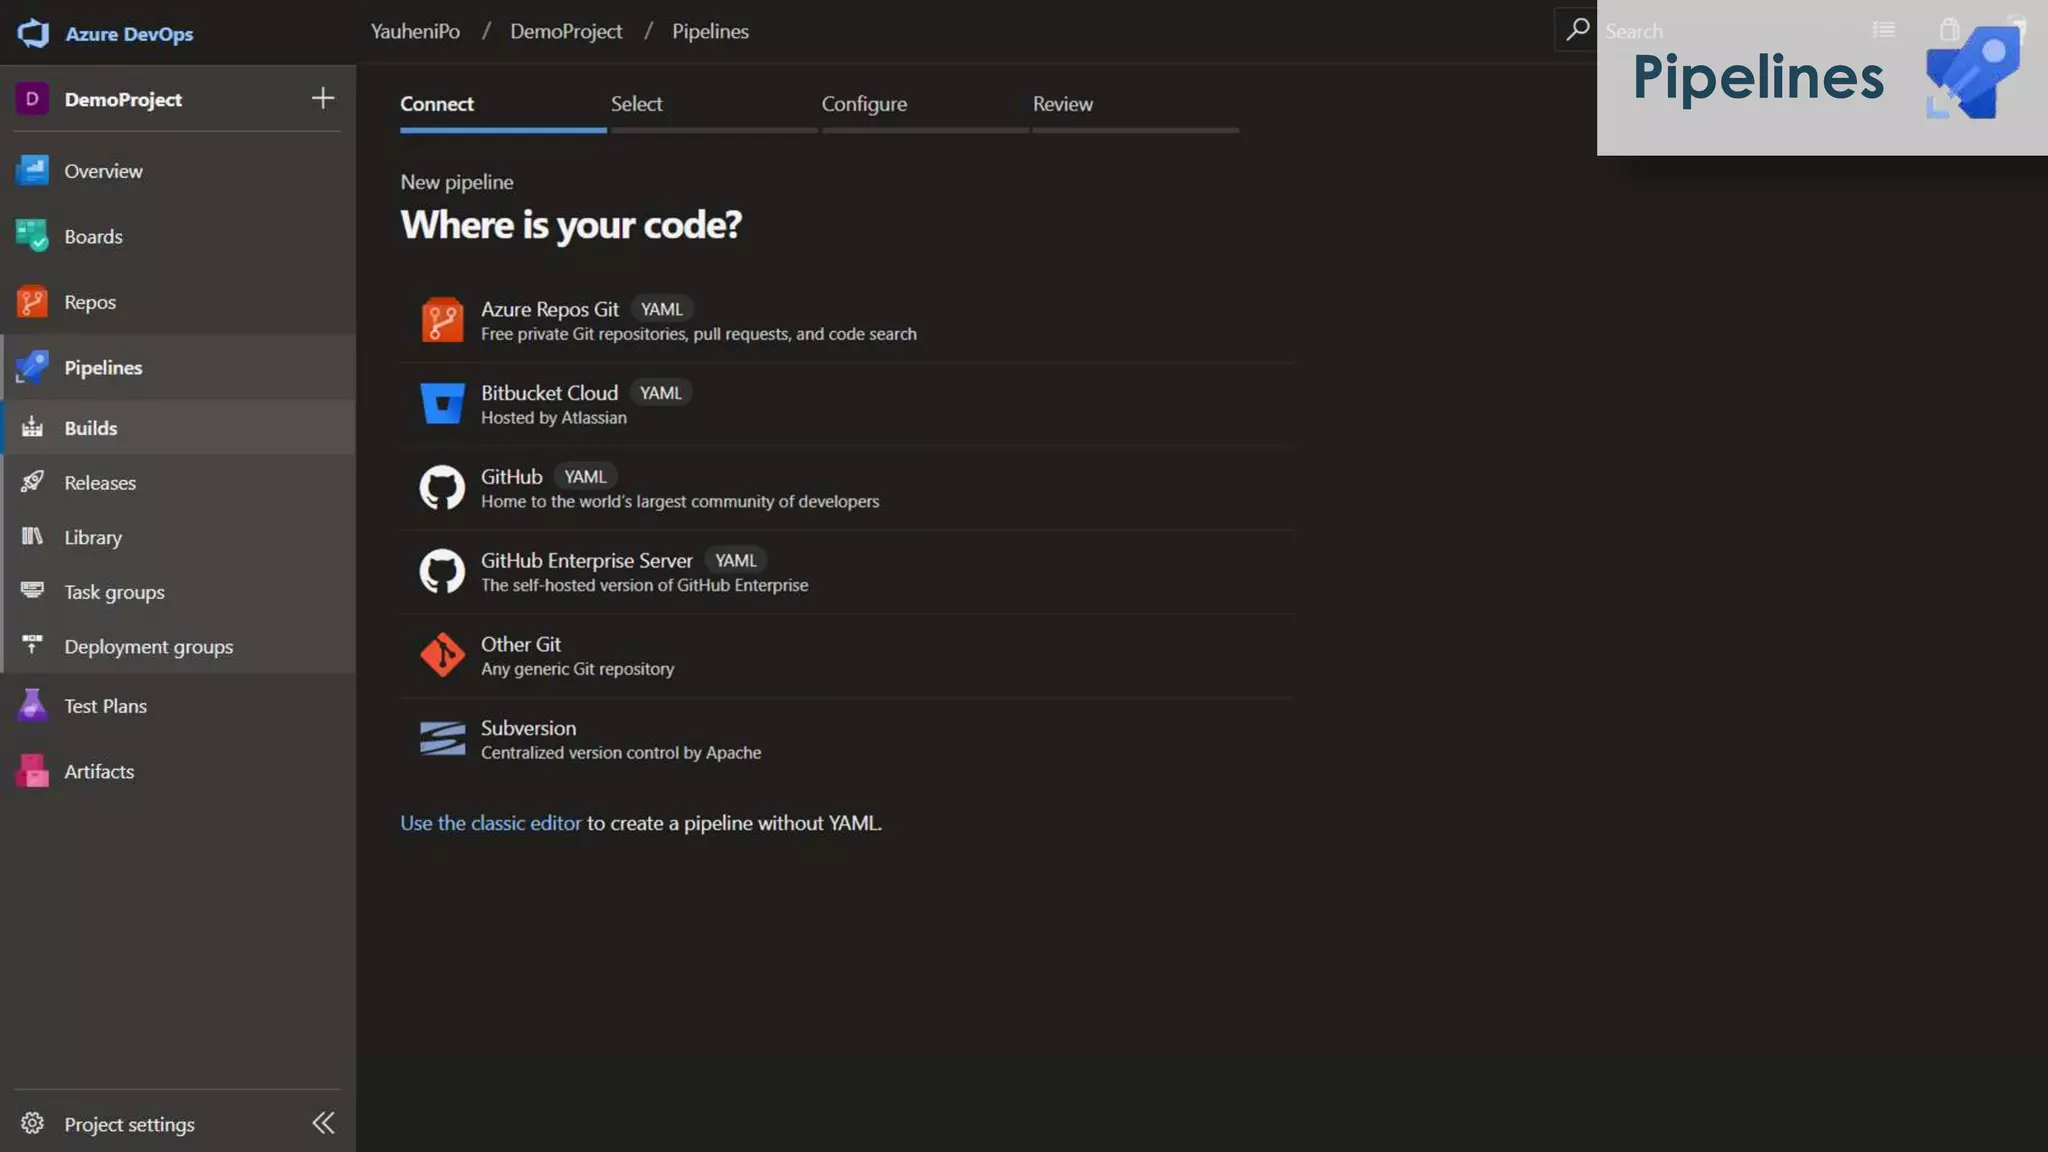The width and height of the screenshot is (2048, 1152).
Task: Open Task groups in sidebar
Action: (114, 592)
